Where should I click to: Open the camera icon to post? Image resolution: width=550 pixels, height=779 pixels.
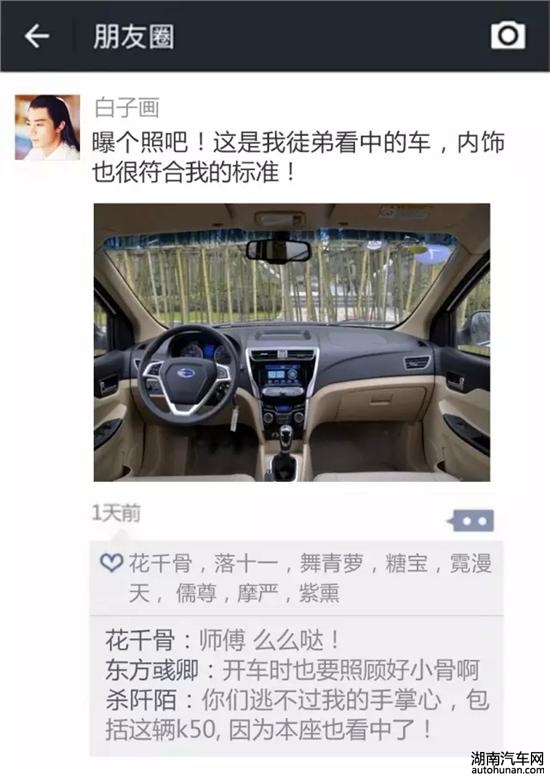pos(508,35)
